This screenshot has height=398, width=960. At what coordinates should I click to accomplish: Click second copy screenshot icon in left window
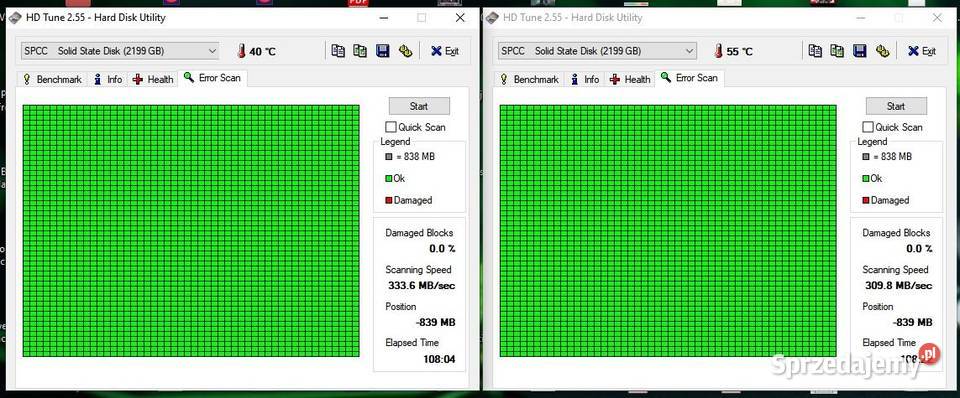360,51
